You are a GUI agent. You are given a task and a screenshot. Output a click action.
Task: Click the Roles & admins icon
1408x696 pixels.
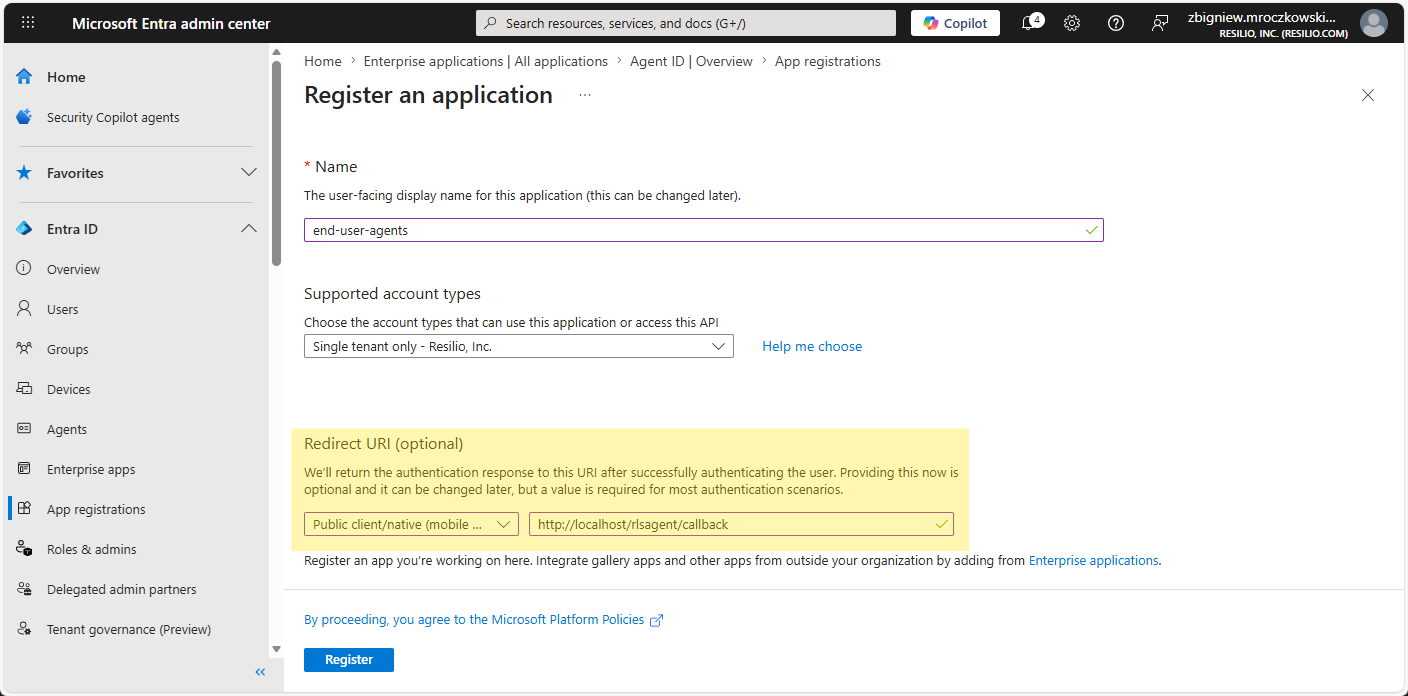(x=24, y=549)
